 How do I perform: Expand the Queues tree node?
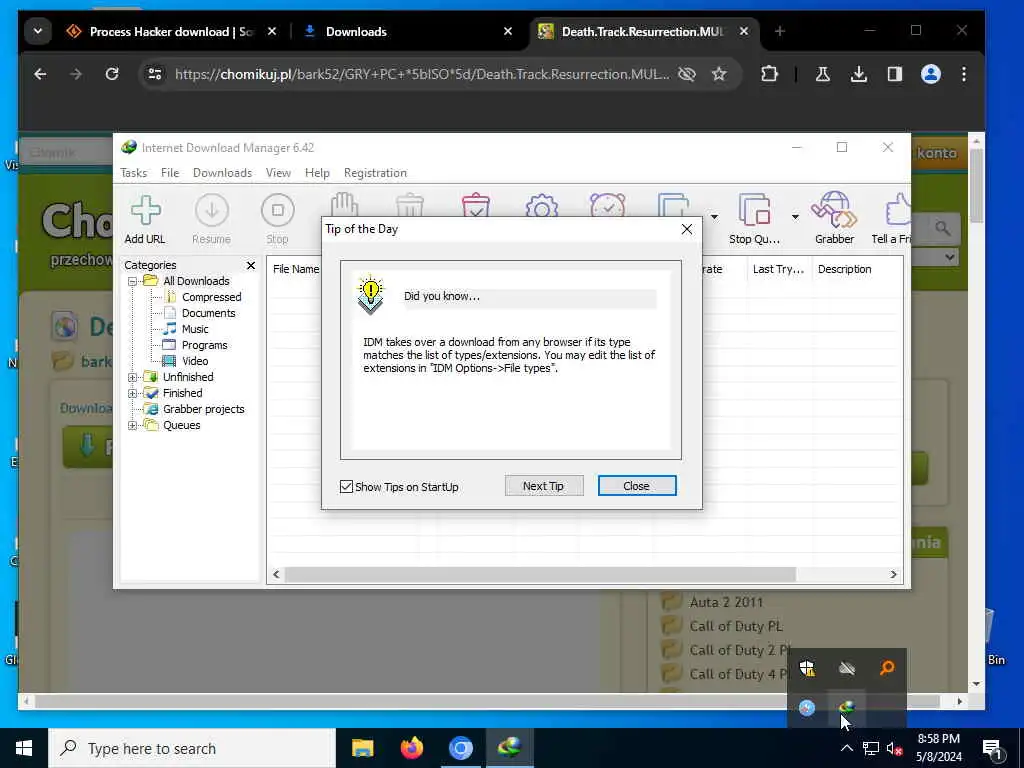pyautogui.click(x=133, y=425)
